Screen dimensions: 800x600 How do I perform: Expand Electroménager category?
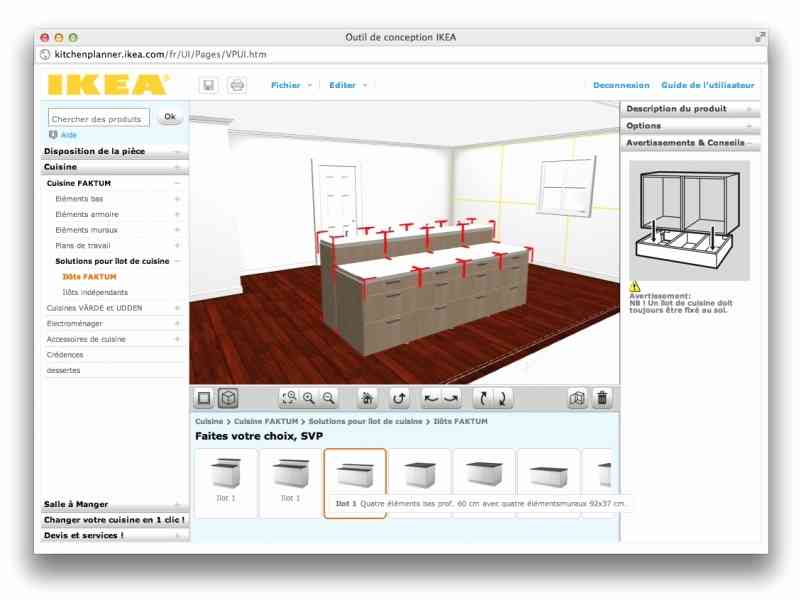pos(114,323)
